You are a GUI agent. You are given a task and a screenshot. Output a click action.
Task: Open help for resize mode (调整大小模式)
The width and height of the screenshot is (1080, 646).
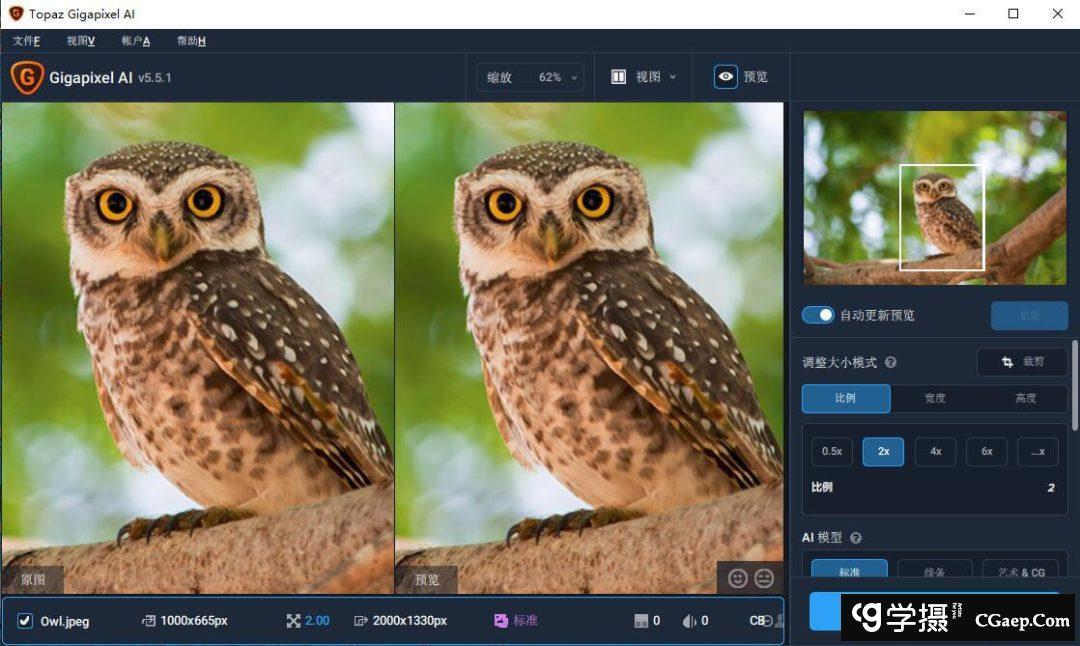coord(891,363)
